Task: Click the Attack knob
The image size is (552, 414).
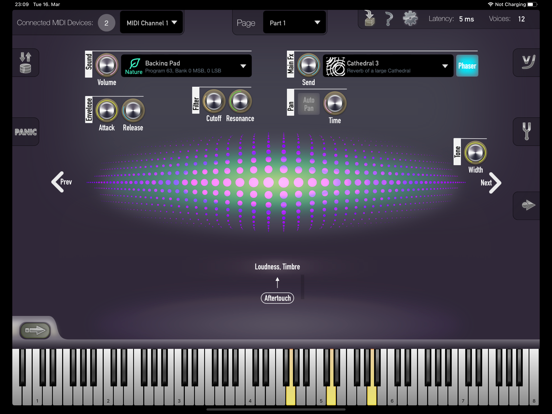Action: pyautogui.click(x=107, y=111)
